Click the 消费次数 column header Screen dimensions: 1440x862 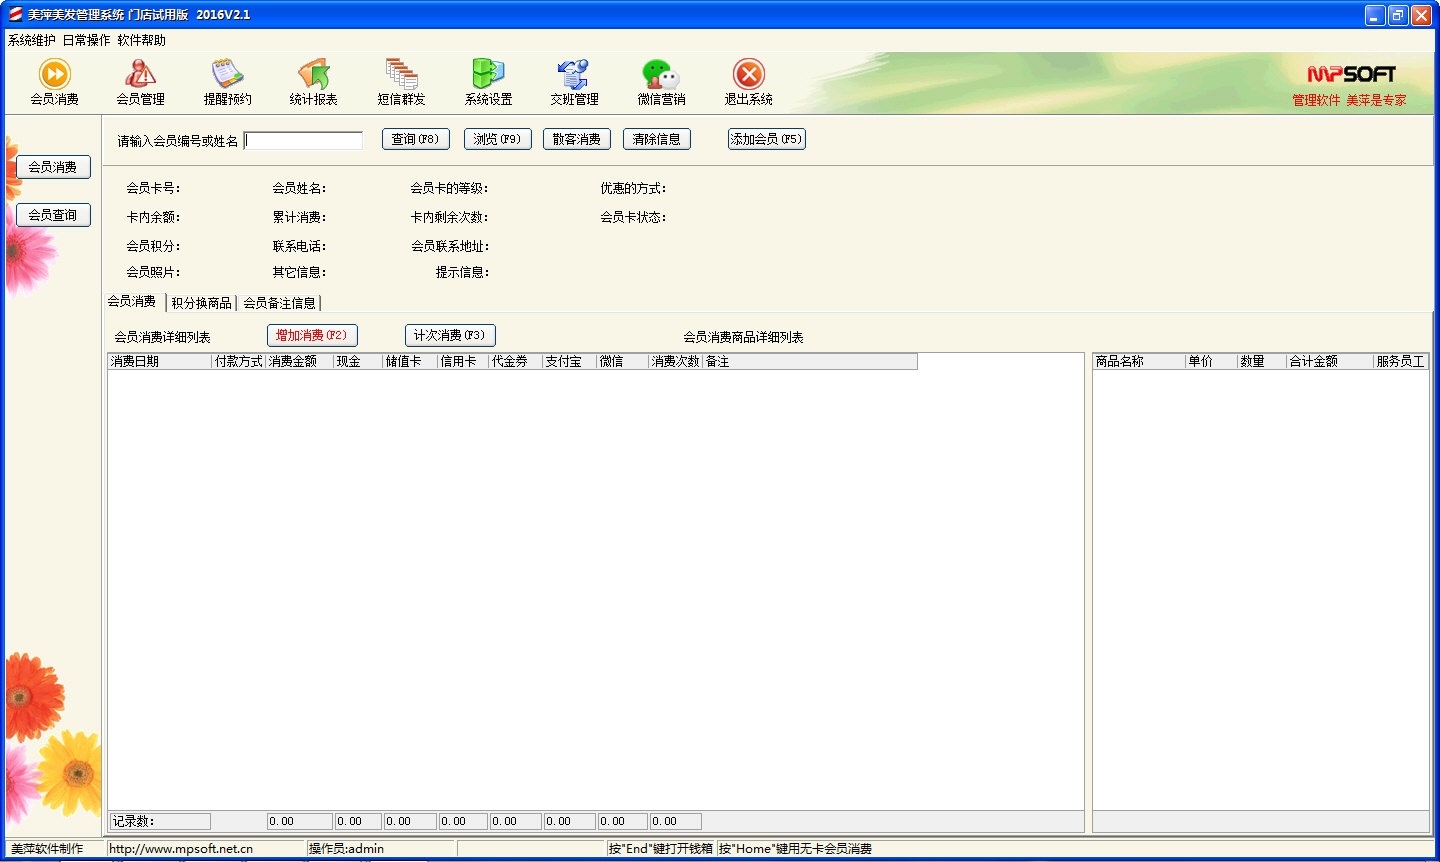[676, 361]
